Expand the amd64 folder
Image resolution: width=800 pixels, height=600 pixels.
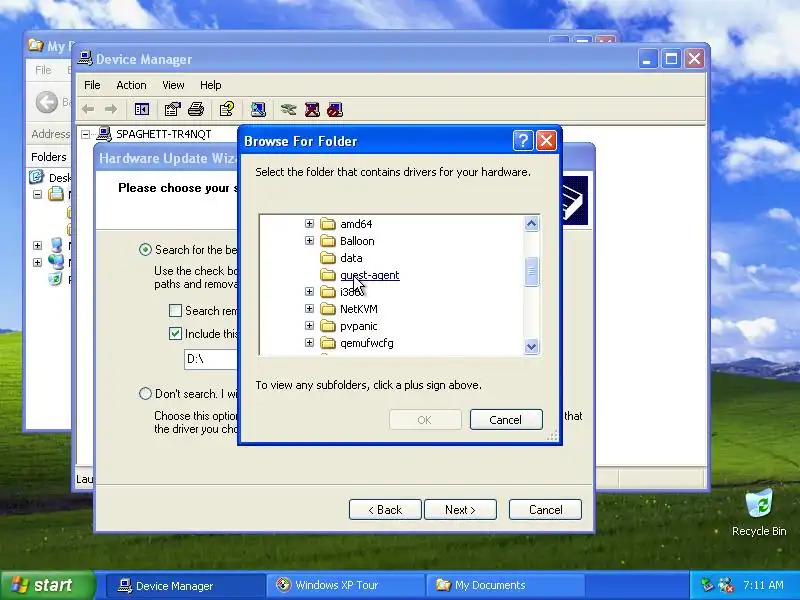pos(309,223)
